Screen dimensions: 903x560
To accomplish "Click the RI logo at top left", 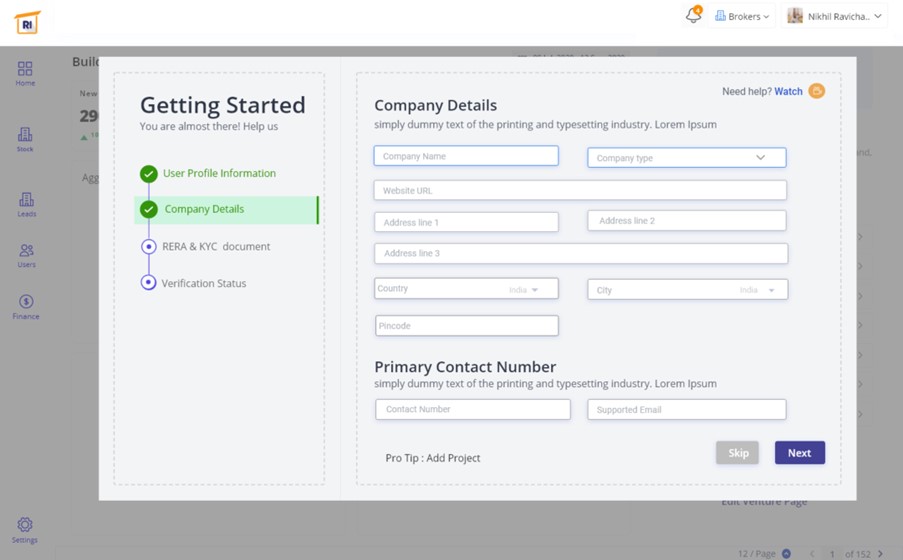I will pos(27,22).
